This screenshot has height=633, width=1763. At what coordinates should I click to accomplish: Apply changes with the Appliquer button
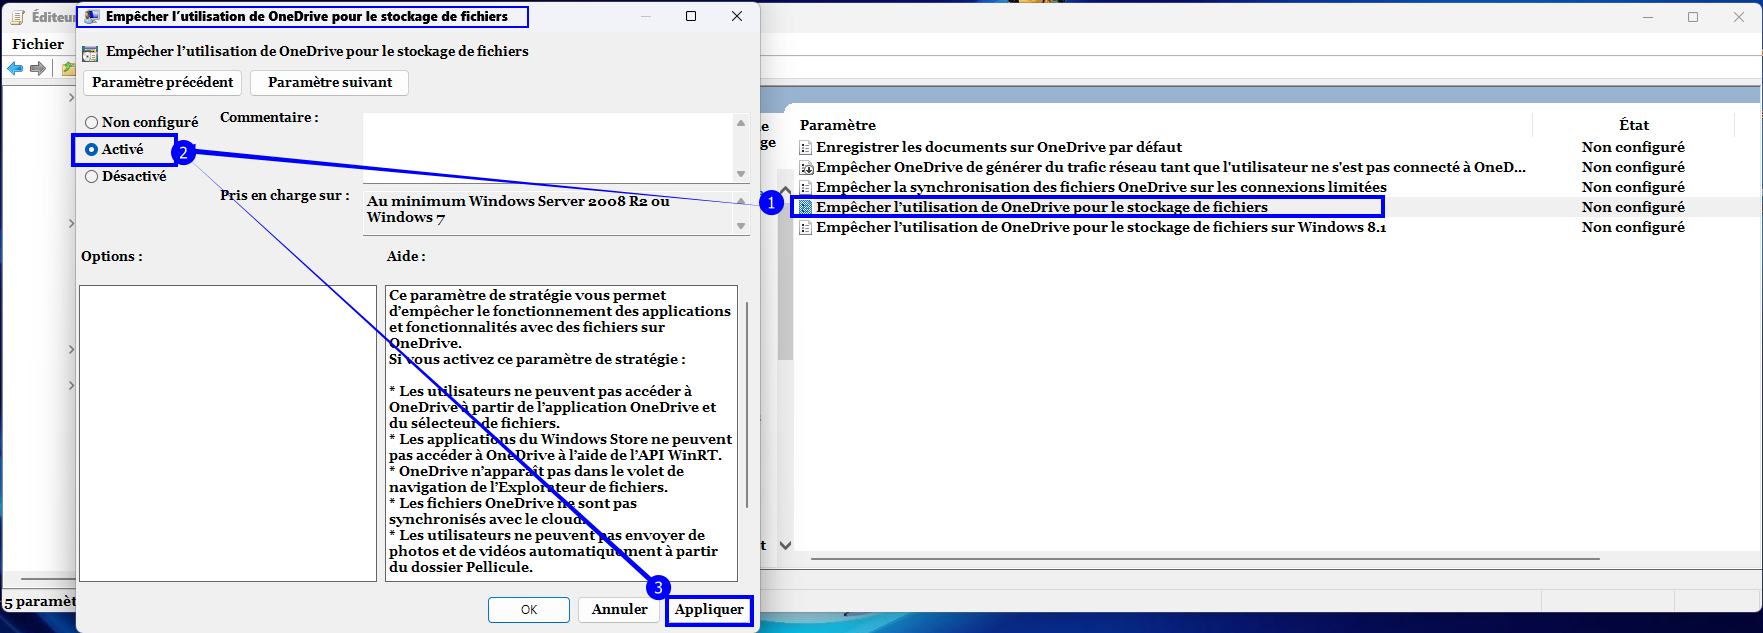[709, 609]
